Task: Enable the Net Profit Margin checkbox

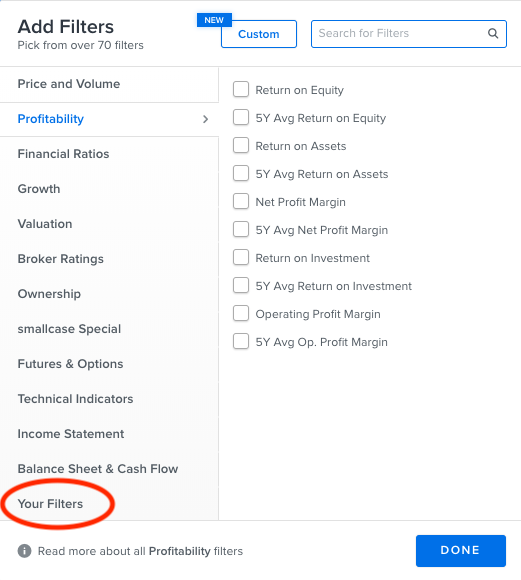Action: (x=241, y=202)
